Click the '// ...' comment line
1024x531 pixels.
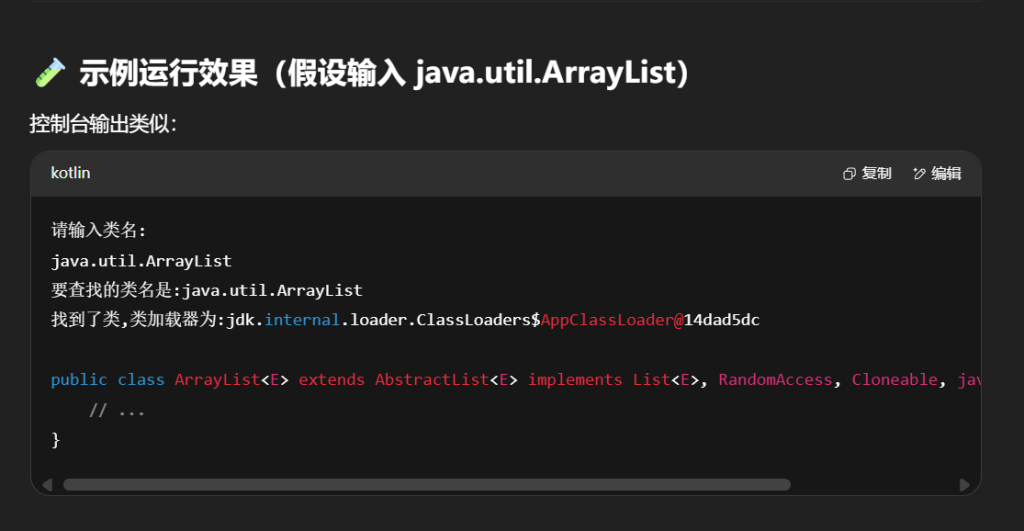click(x=118, y=410)
